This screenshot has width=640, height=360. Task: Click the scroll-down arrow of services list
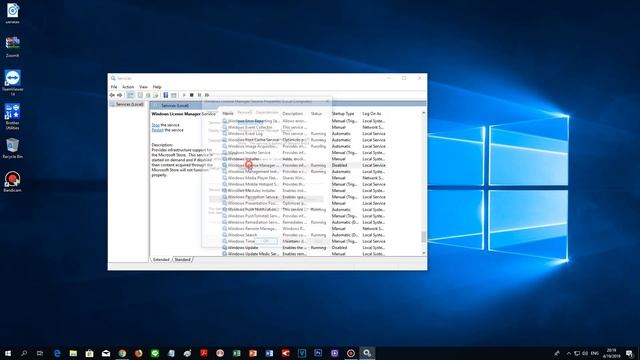424,253
